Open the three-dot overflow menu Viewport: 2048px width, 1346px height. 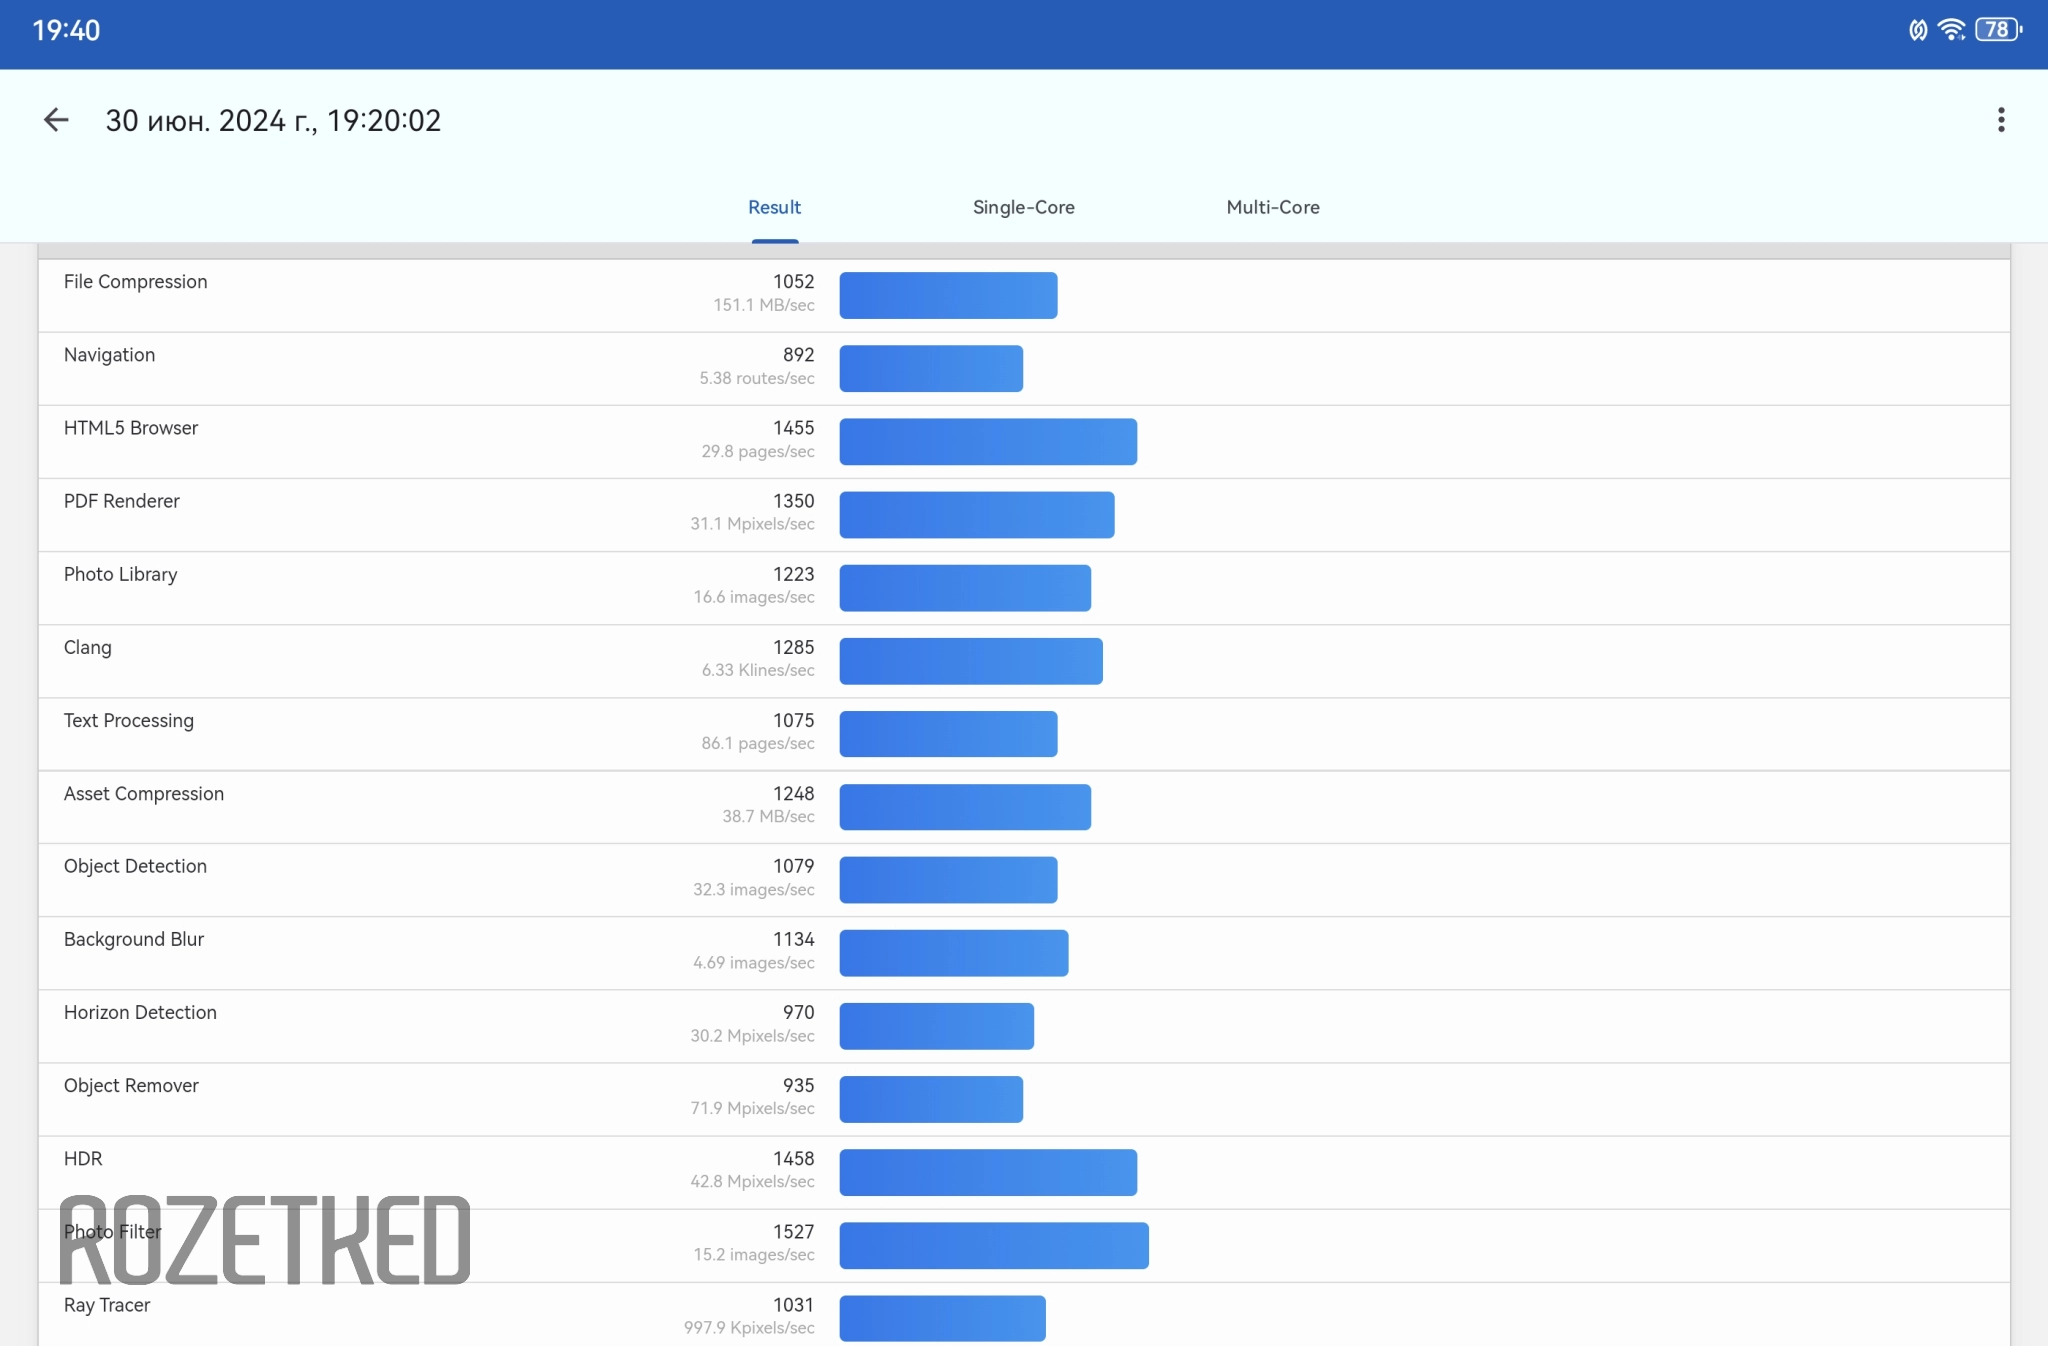pyautogui.click(x=2000, y=120)
